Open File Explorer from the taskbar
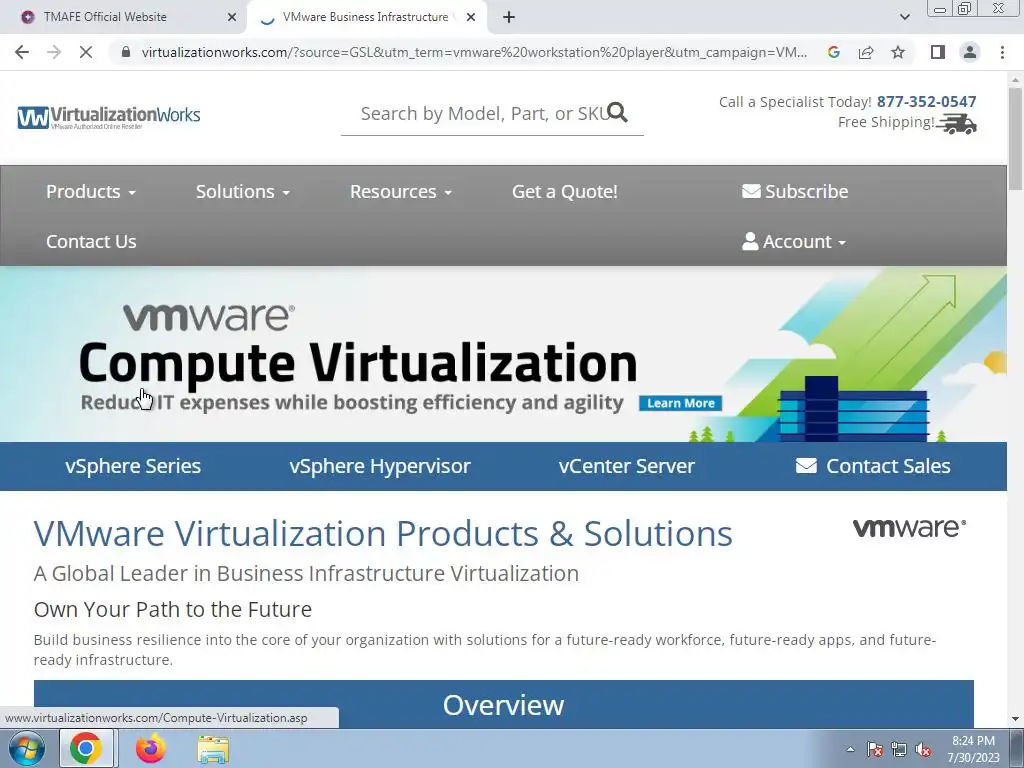The image size is (1024, 768). [x=214, y=749]
